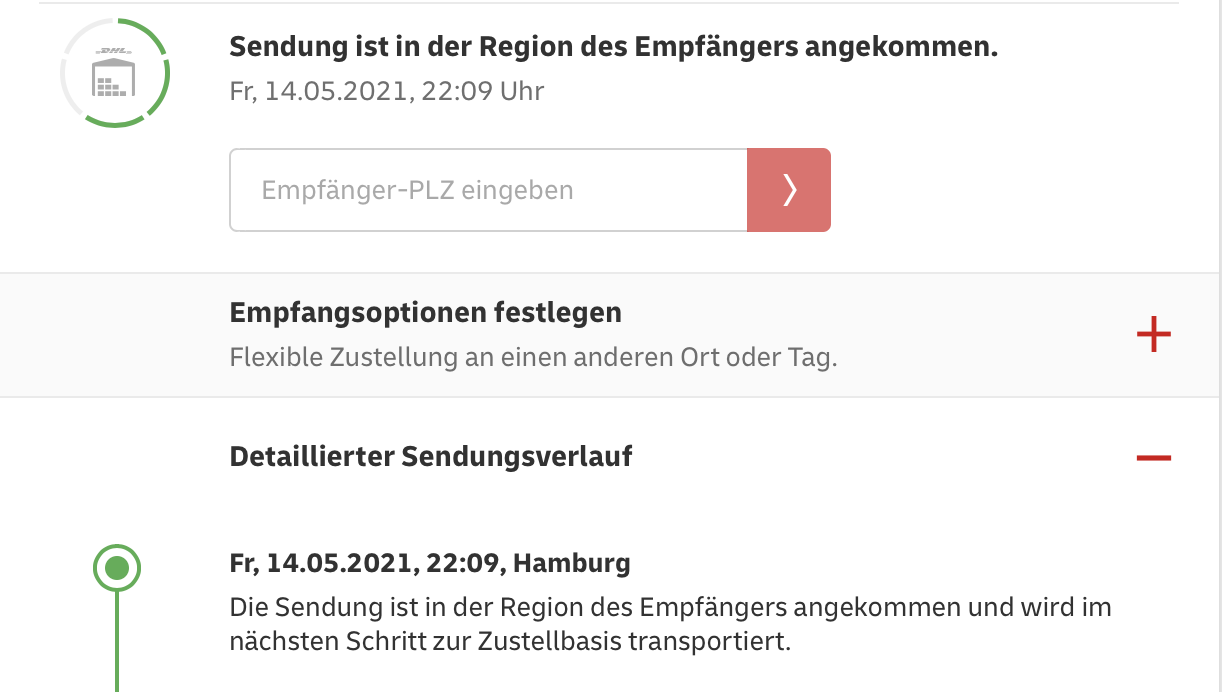Click the status headline about Region des Empfängers

(x=613, y=47)
